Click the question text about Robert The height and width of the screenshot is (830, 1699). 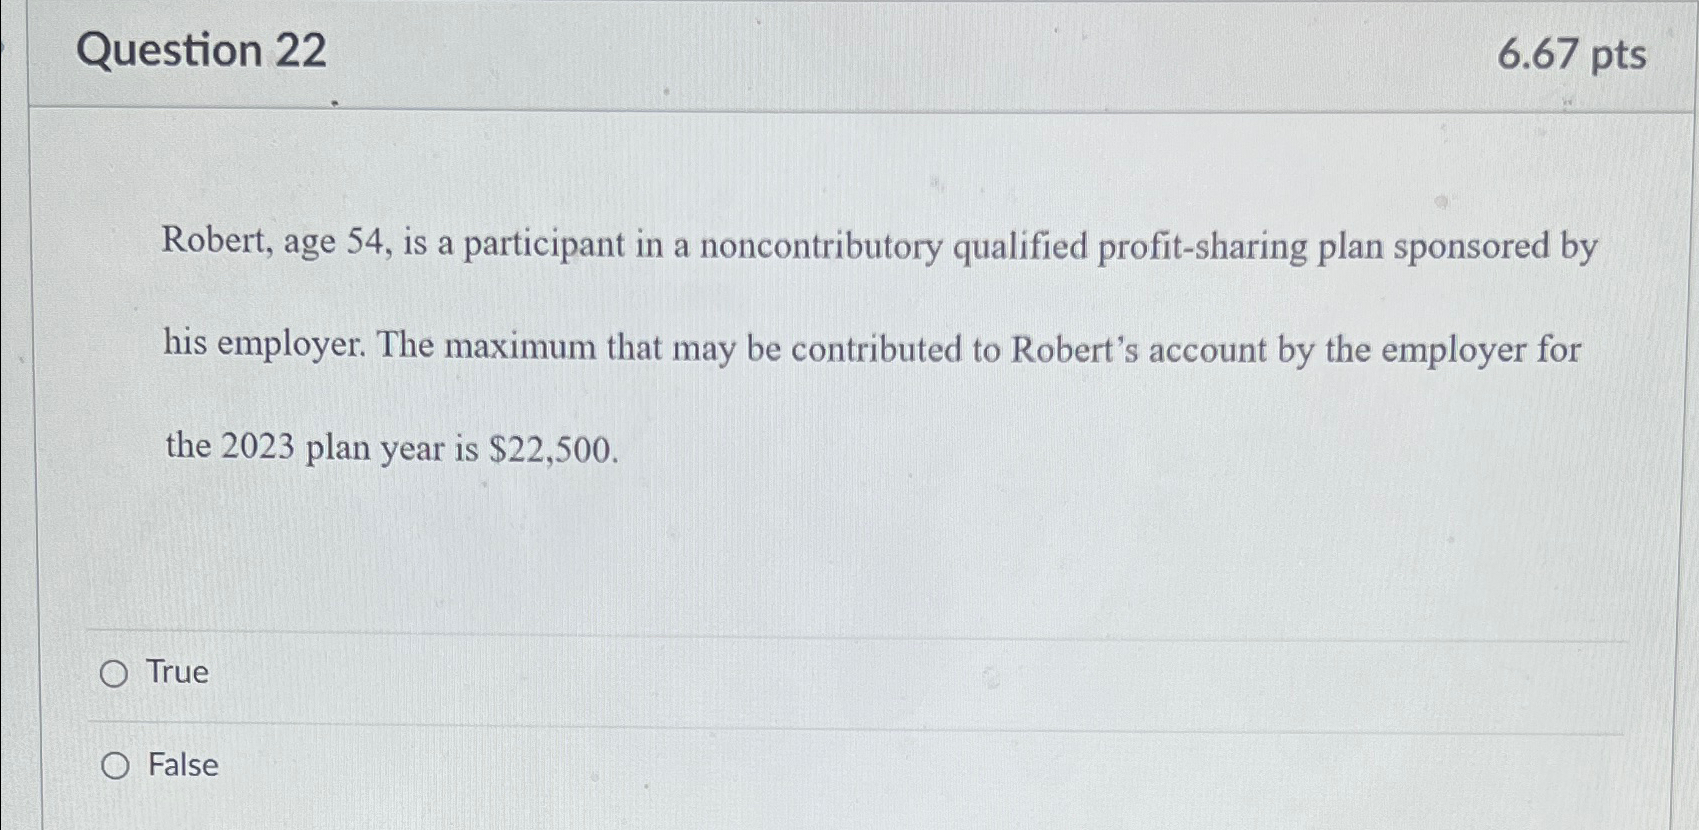point(880,346)
